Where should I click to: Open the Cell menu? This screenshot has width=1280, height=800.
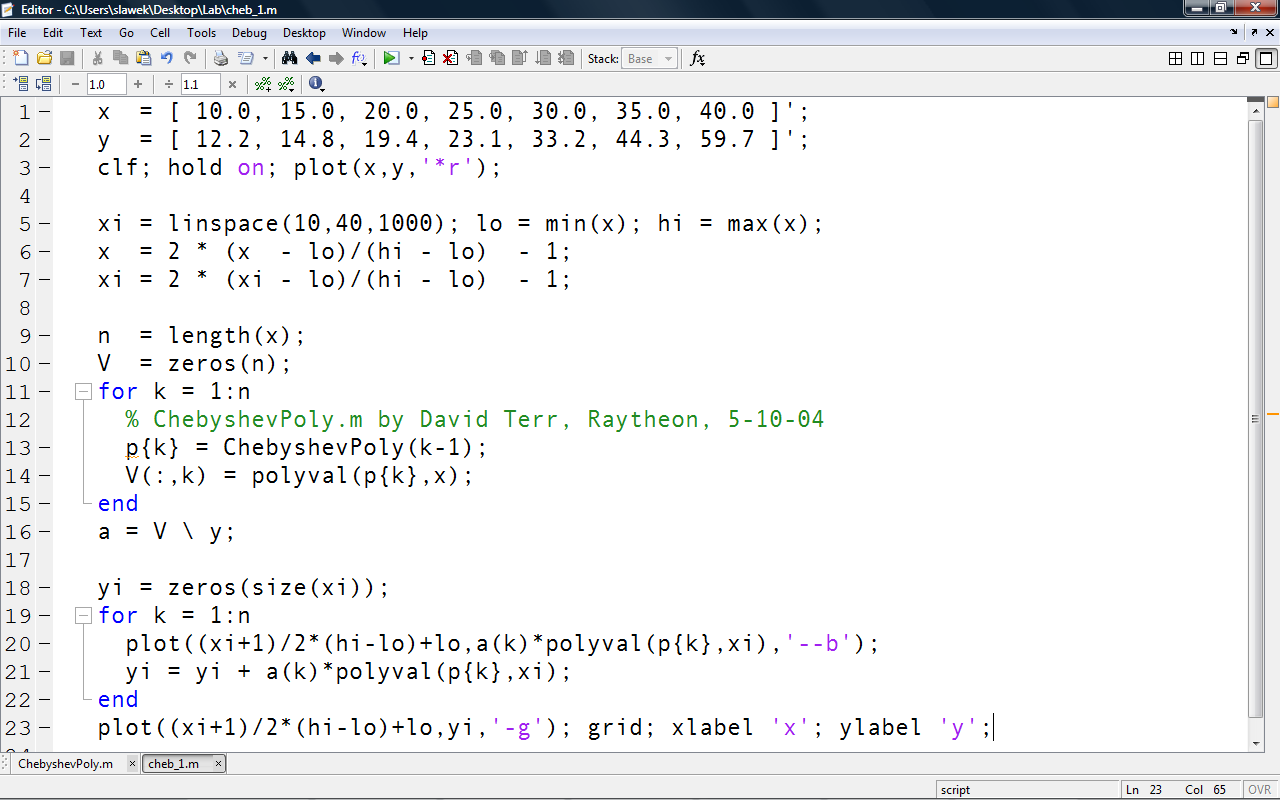click(160, 33)
